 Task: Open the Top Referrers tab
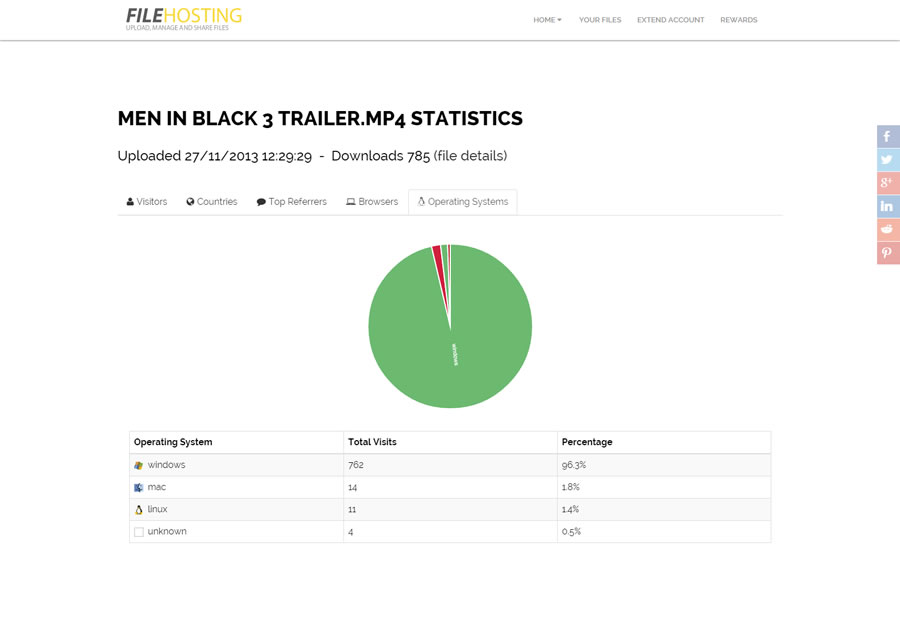pyautogui.click(x=292, y=202)
